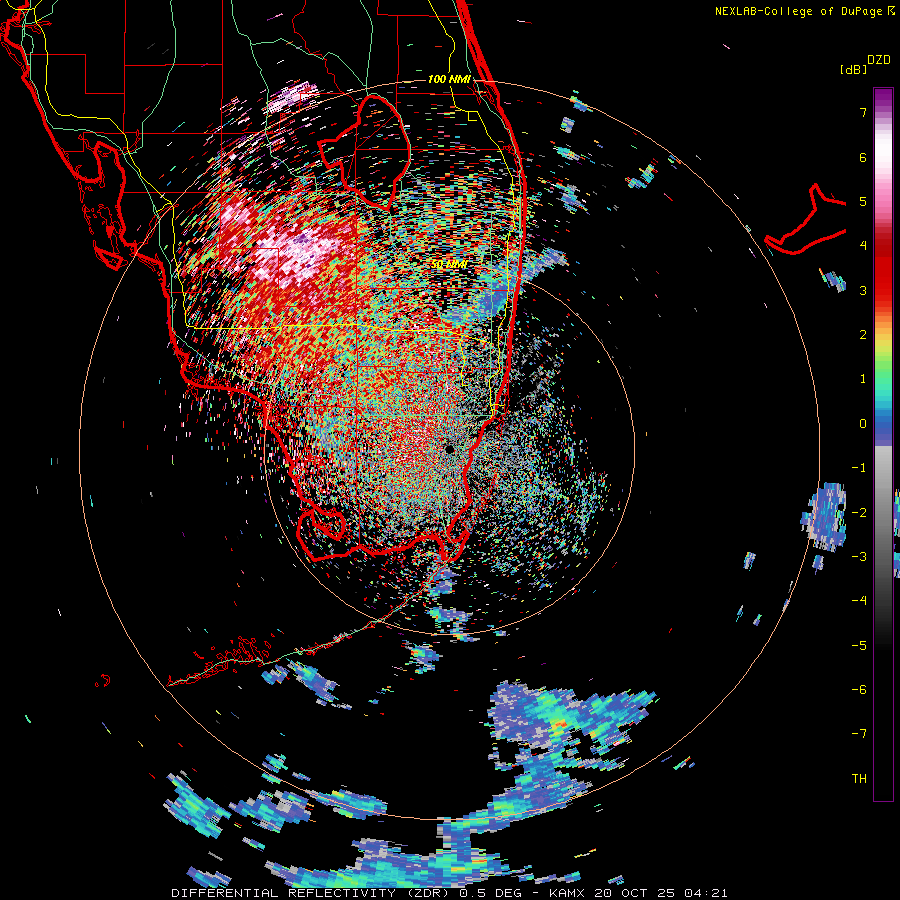
Task: Click the 0.5 DEG elevation text
Action: pos(494,893)
